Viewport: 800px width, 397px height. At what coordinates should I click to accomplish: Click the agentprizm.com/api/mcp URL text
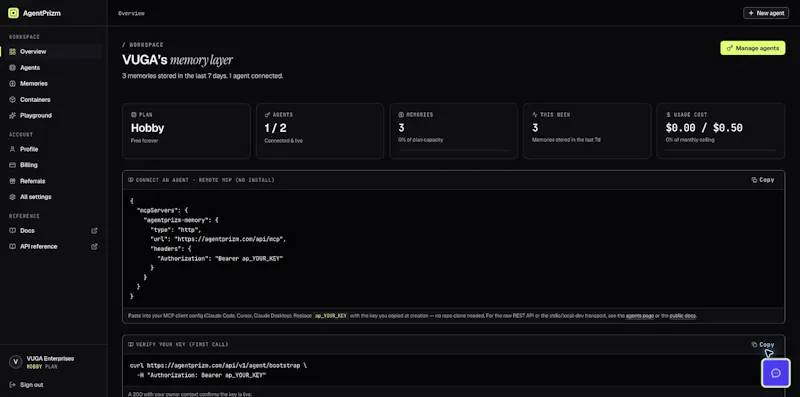pos(230,239)
